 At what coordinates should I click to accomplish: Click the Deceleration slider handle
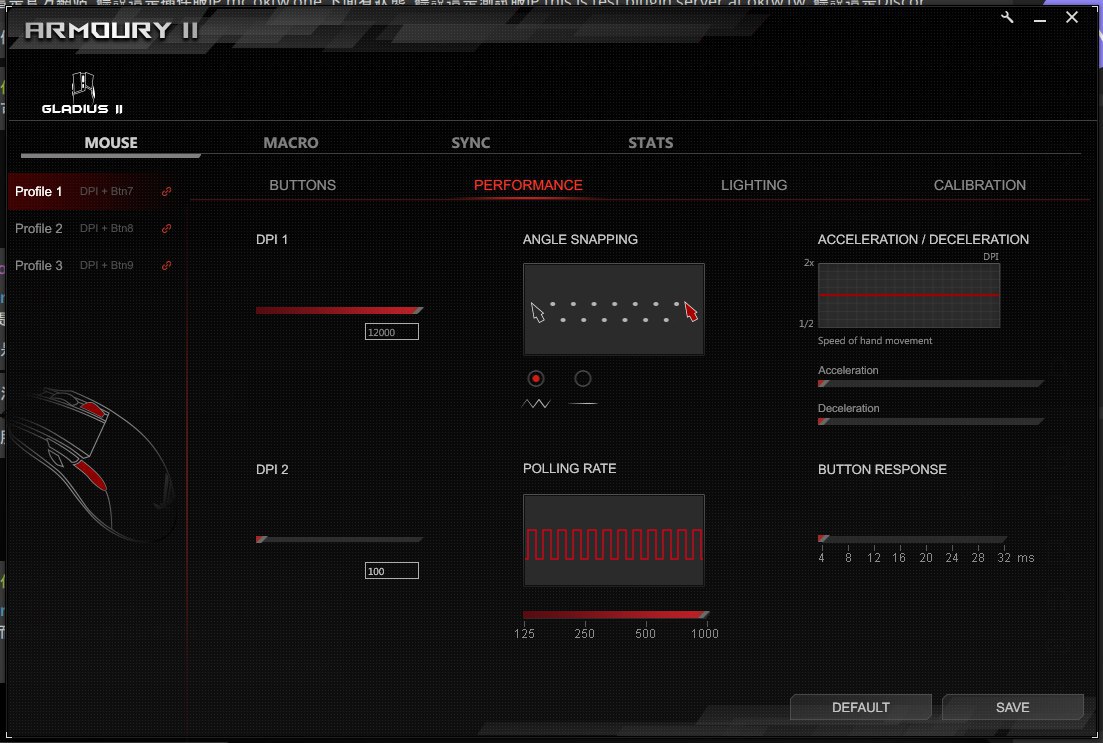823,421
